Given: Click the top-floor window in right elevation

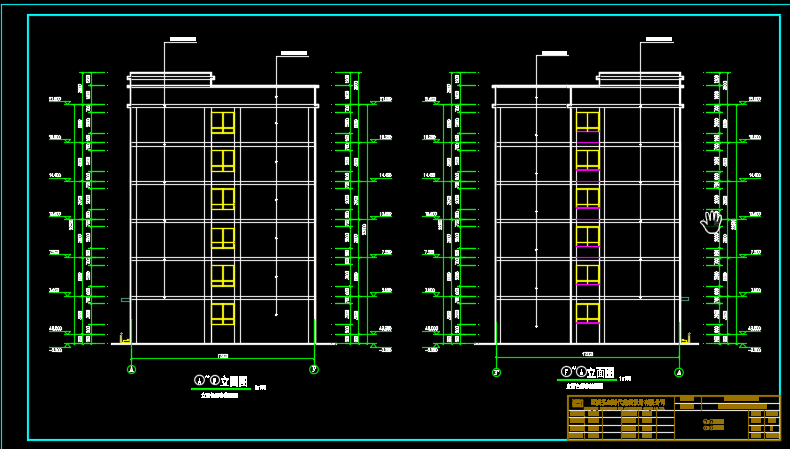Looking at the screenshot, I should pyautogui.click(x=587, y=122).
